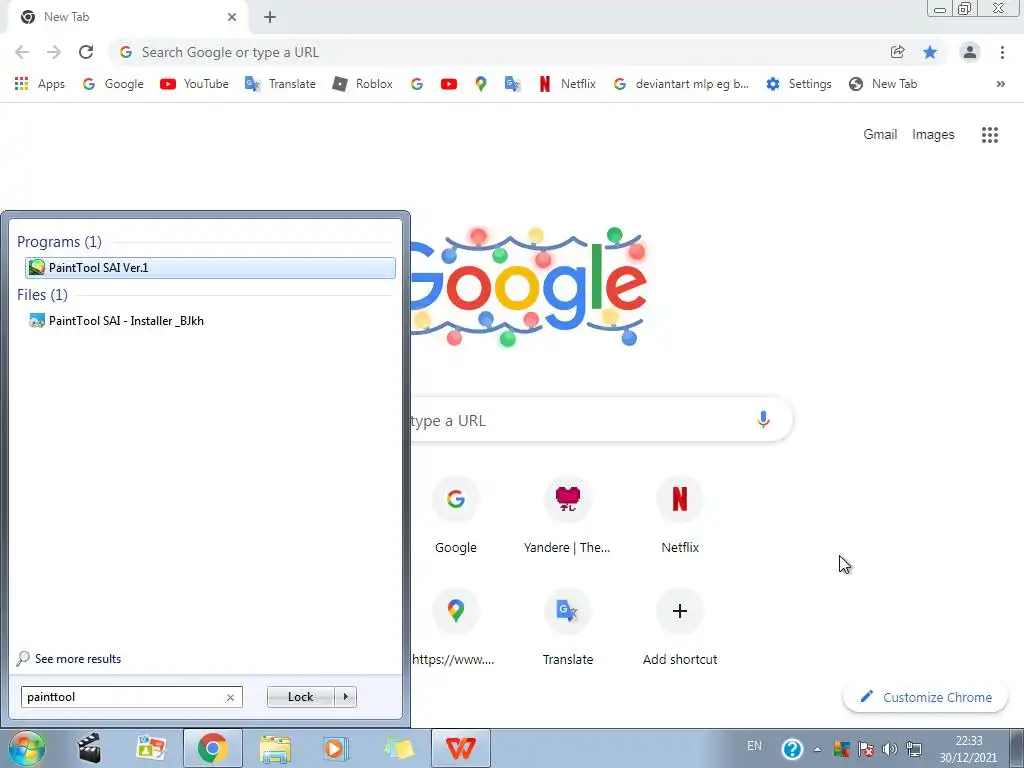Click the voice search microphone
Image resolution: width=1024 pixels, height=768 pixels.
click(x=763, y=419)
